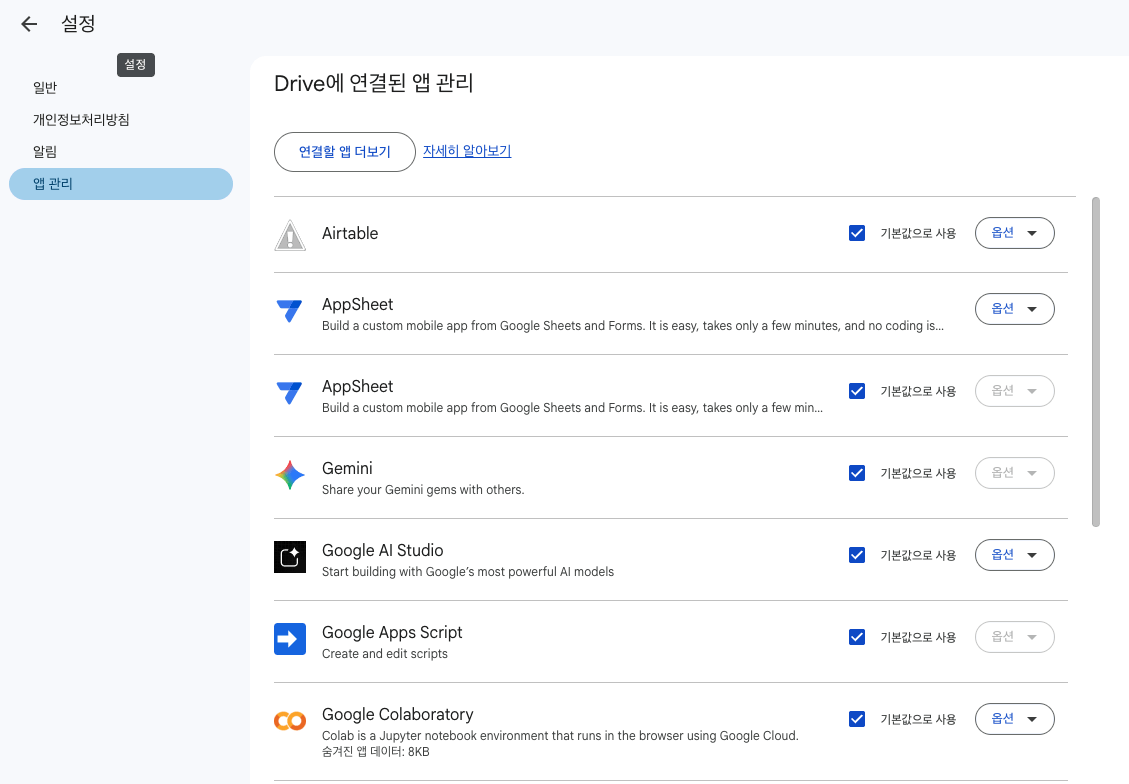Click the Google AI Studio icon
The height and width of the screenshot is (784, 1129).
(289, 557)
